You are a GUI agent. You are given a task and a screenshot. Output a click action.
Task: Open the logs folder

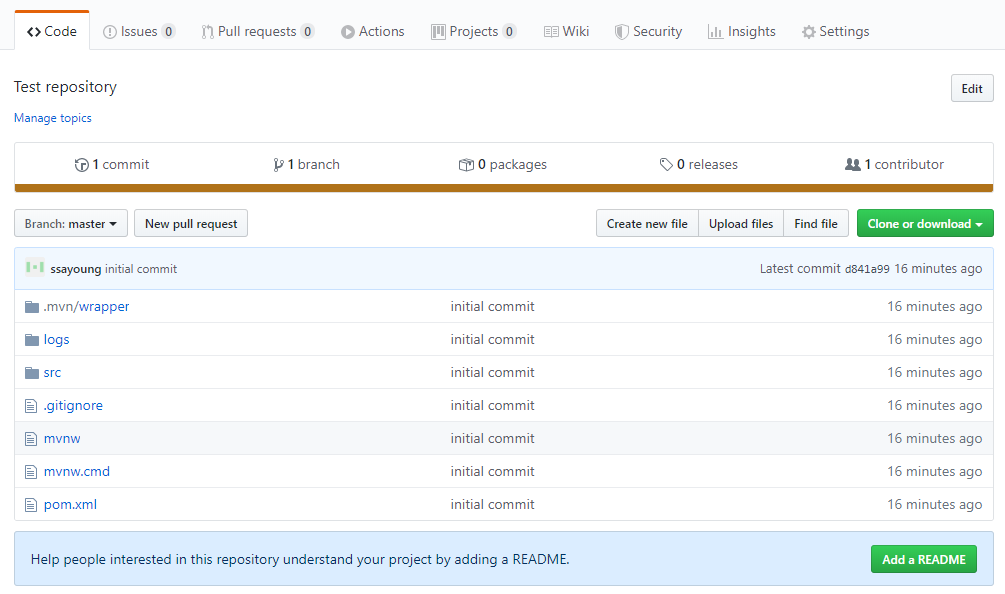[56, 340]
